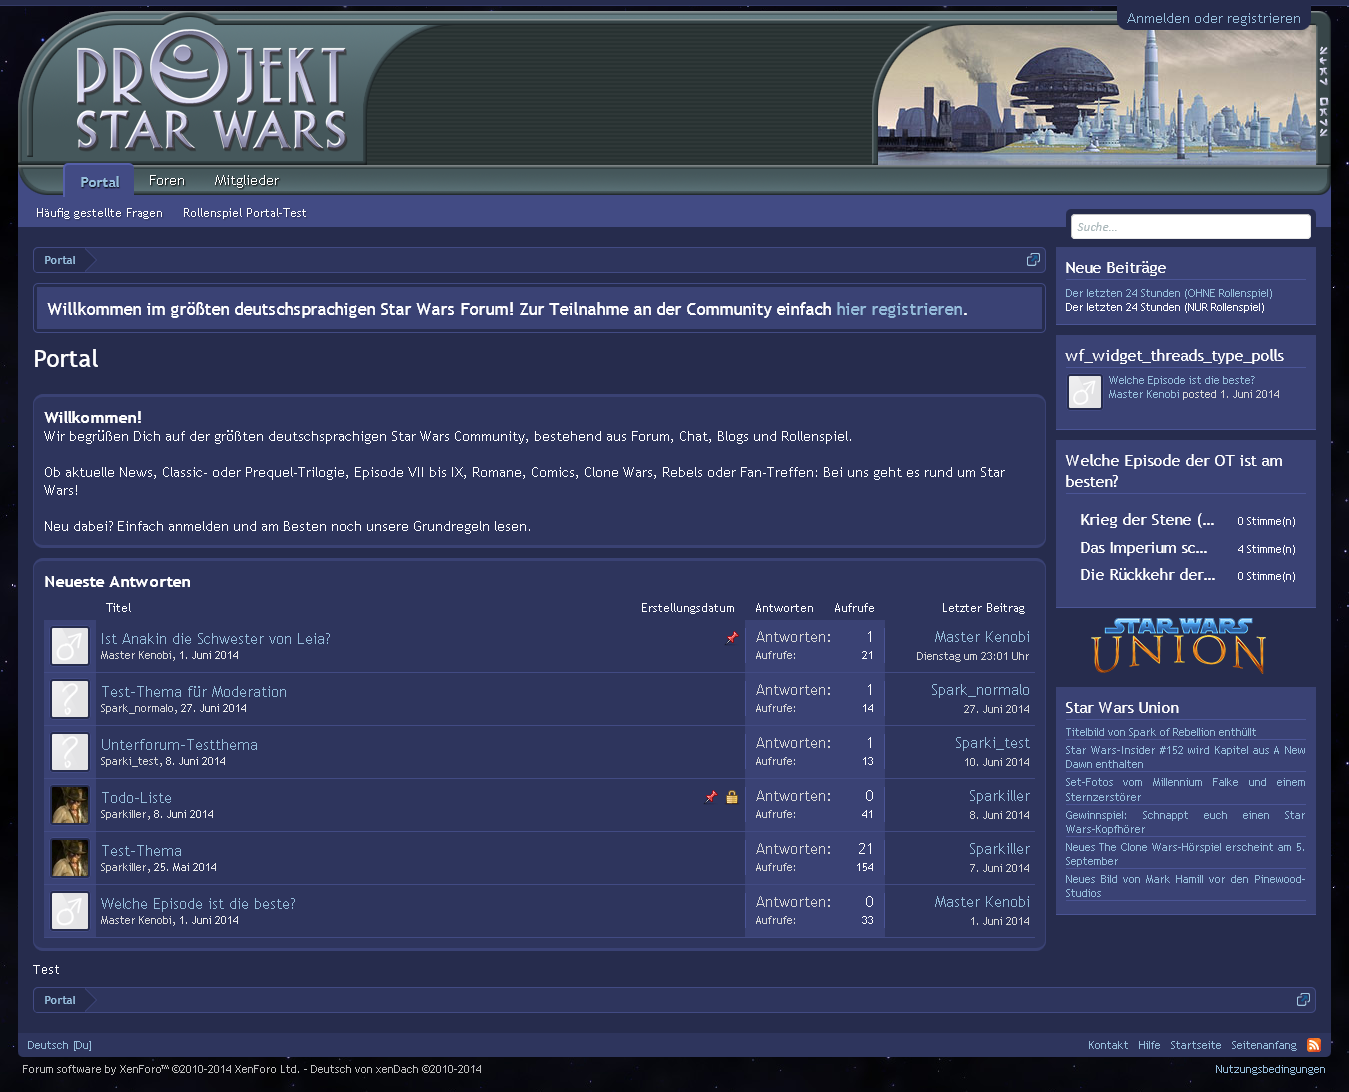Click Anmelden oder registrieren login tab
Image resolution: width=1349 pixels, height=1092 pixels.
point(1213,18)
